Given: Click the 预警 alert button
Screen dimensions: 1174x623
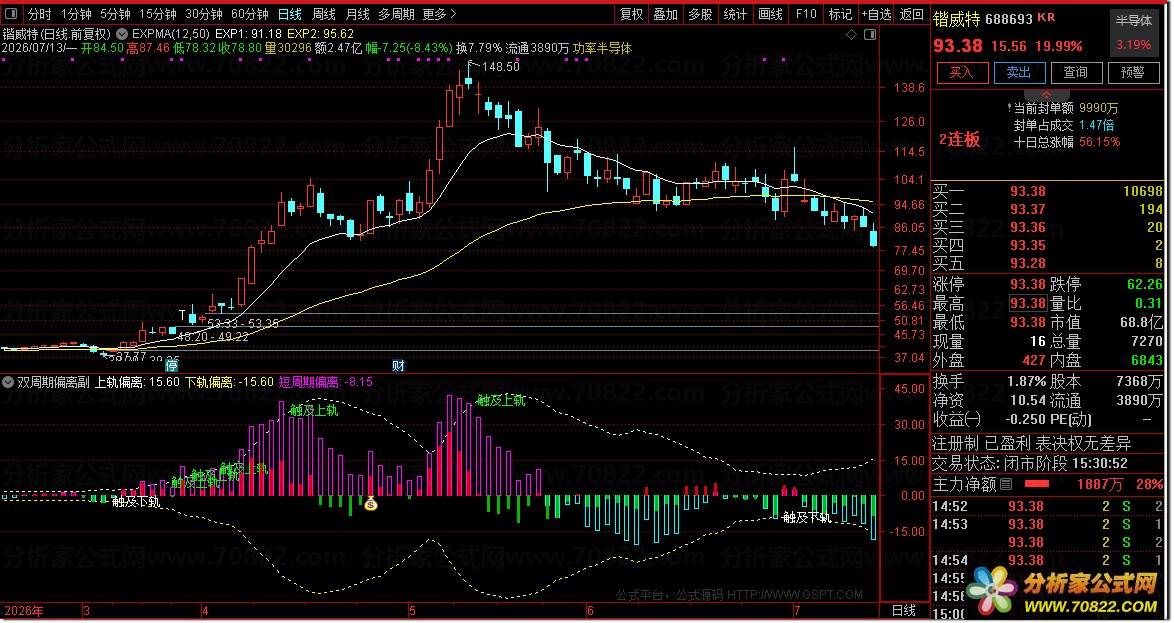Looking at the screenshot, I should [x=1134, y=73].
